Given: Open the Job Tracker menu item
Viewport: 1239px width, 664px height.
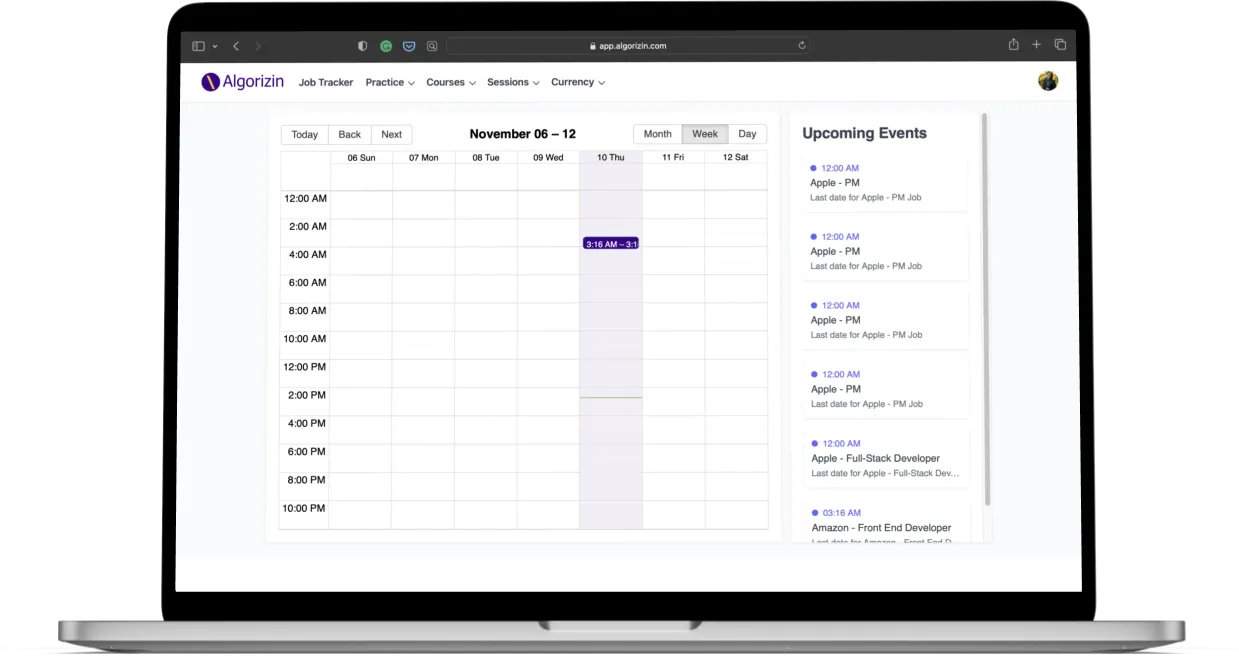Looking at the screenshot, I should click(x=326, y=83).
